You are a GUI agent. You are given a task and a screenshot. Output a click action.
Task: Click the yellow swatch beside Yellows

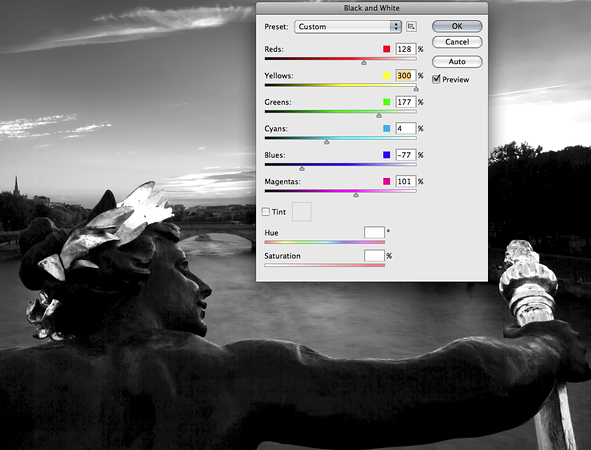point(386,75)
